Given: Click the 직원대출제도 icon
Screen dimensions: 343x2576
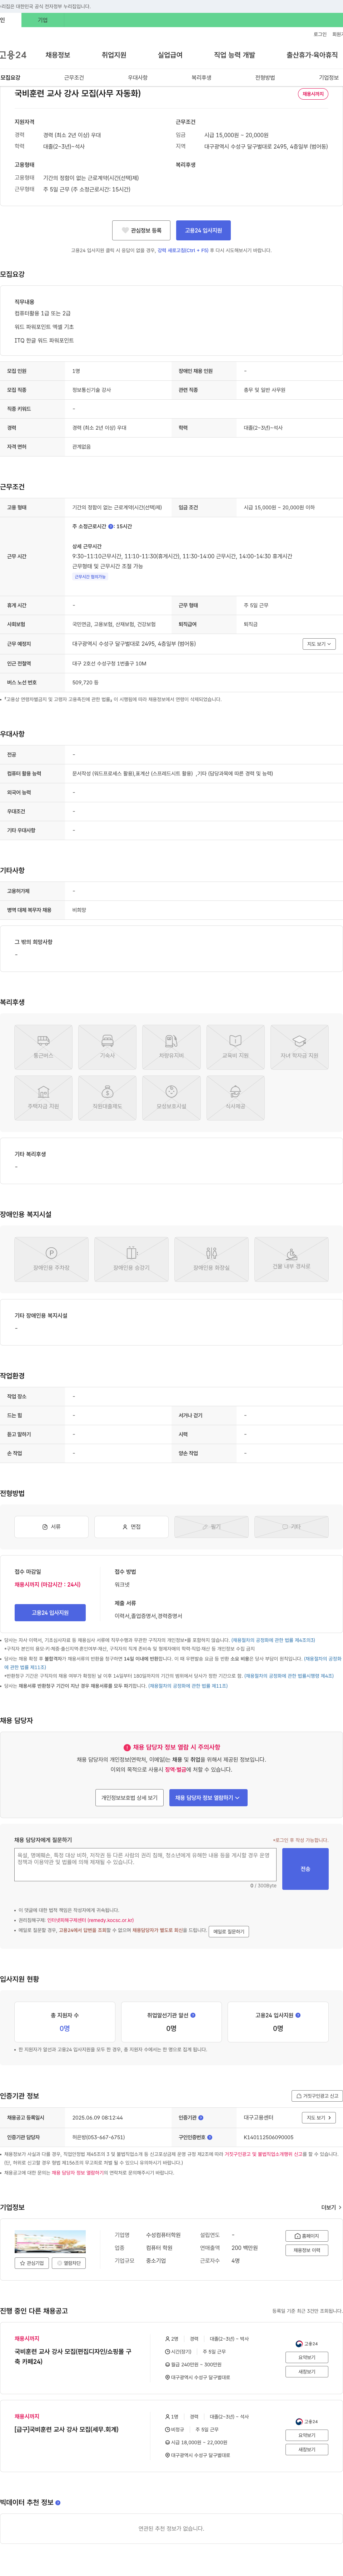Looking at the screenshot, I should (x=107, y=1098).
